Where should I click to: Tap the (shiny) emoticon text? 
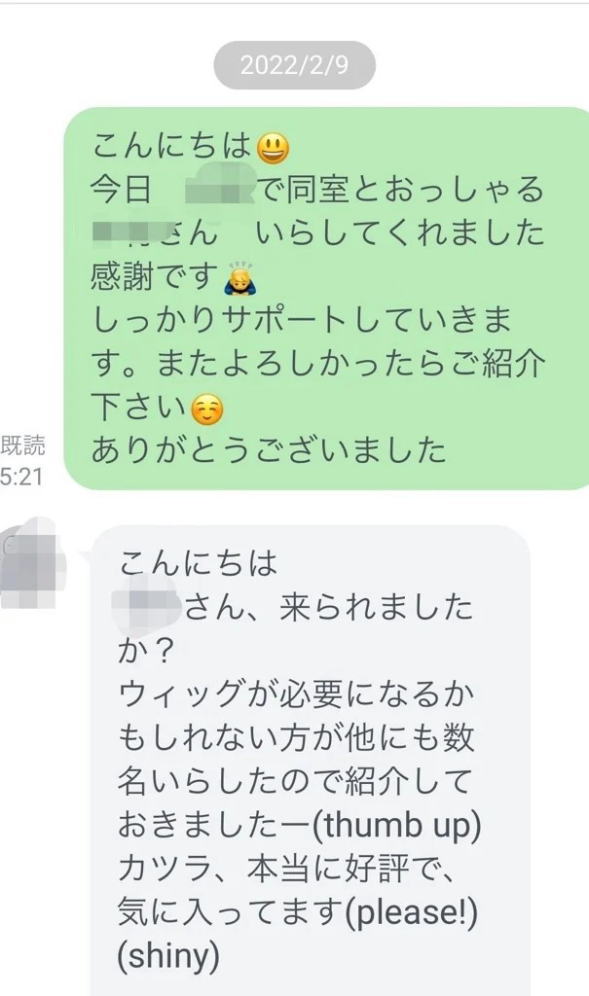pos(168,956)
